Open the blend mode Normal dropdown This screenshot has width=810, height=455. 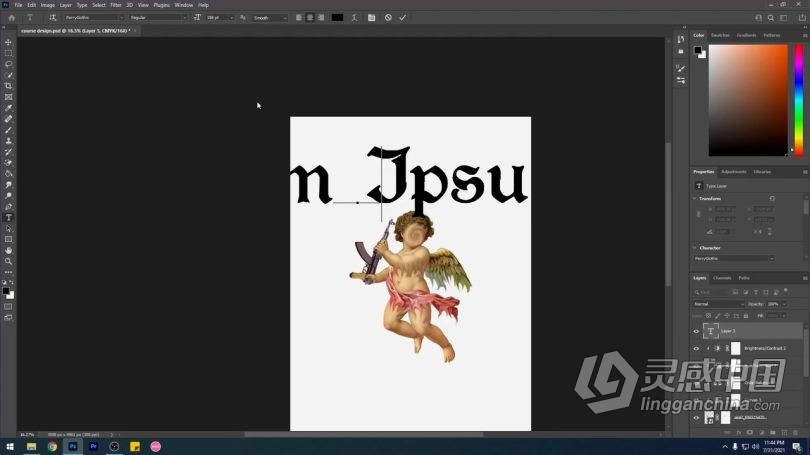click(x=718, y=304)
